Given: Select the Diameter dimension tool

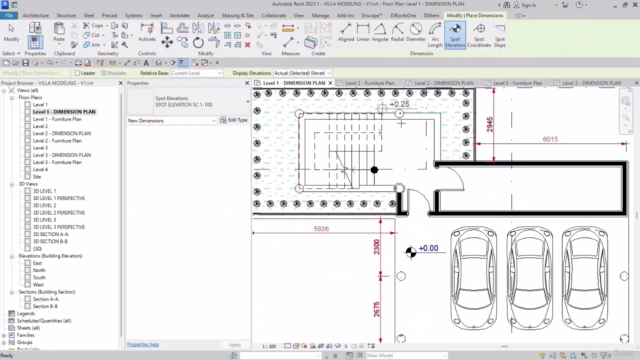Looking at the screenshot, I should 416,32.
